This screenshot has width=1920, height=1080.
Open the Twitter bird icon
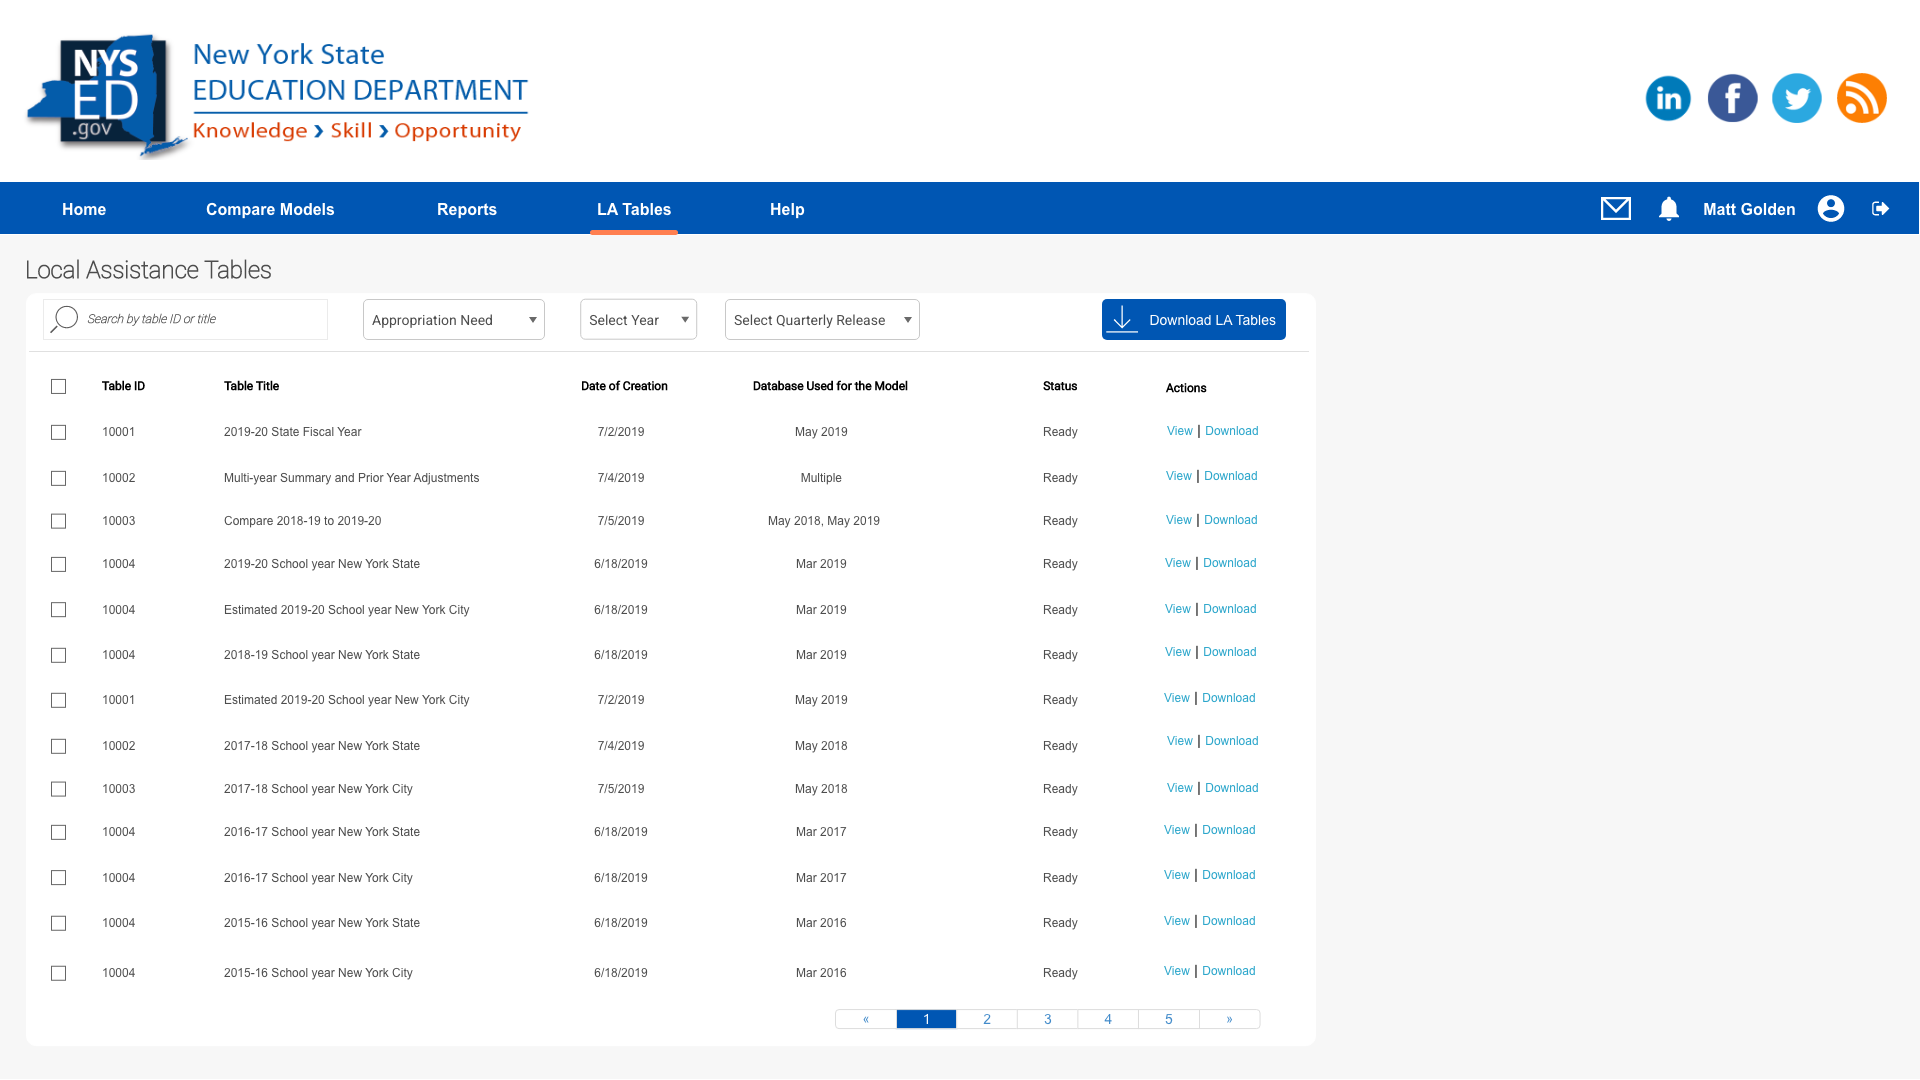coord(1797,98)
